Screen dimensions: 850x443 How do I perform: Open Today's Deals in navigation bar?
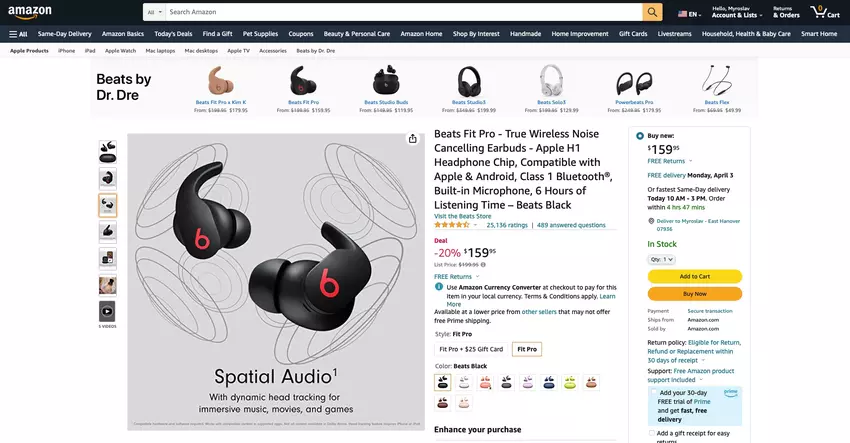173,34
